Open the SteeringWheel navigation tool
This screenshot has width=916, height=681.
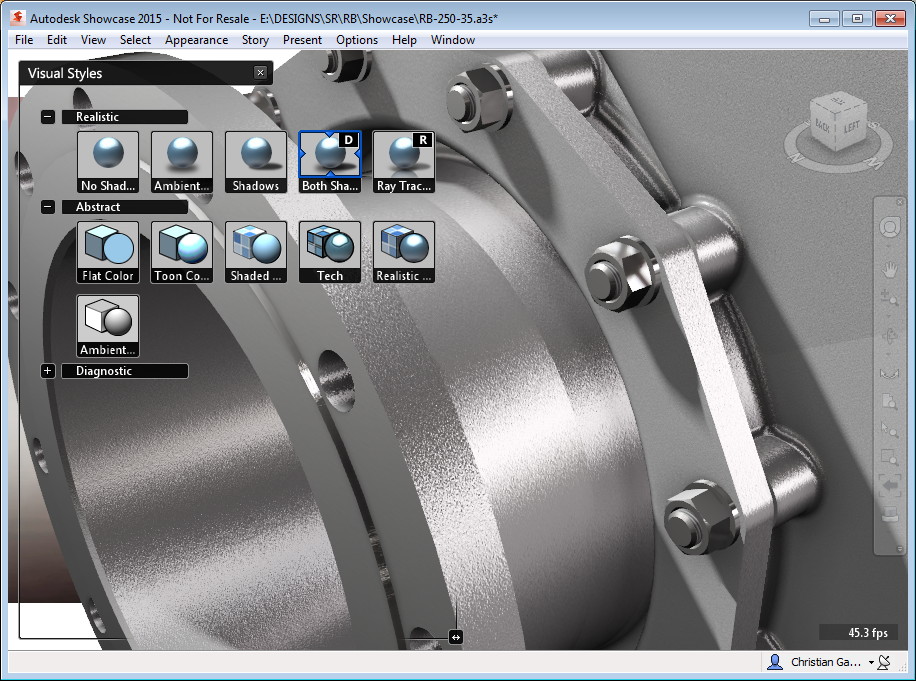889,227
